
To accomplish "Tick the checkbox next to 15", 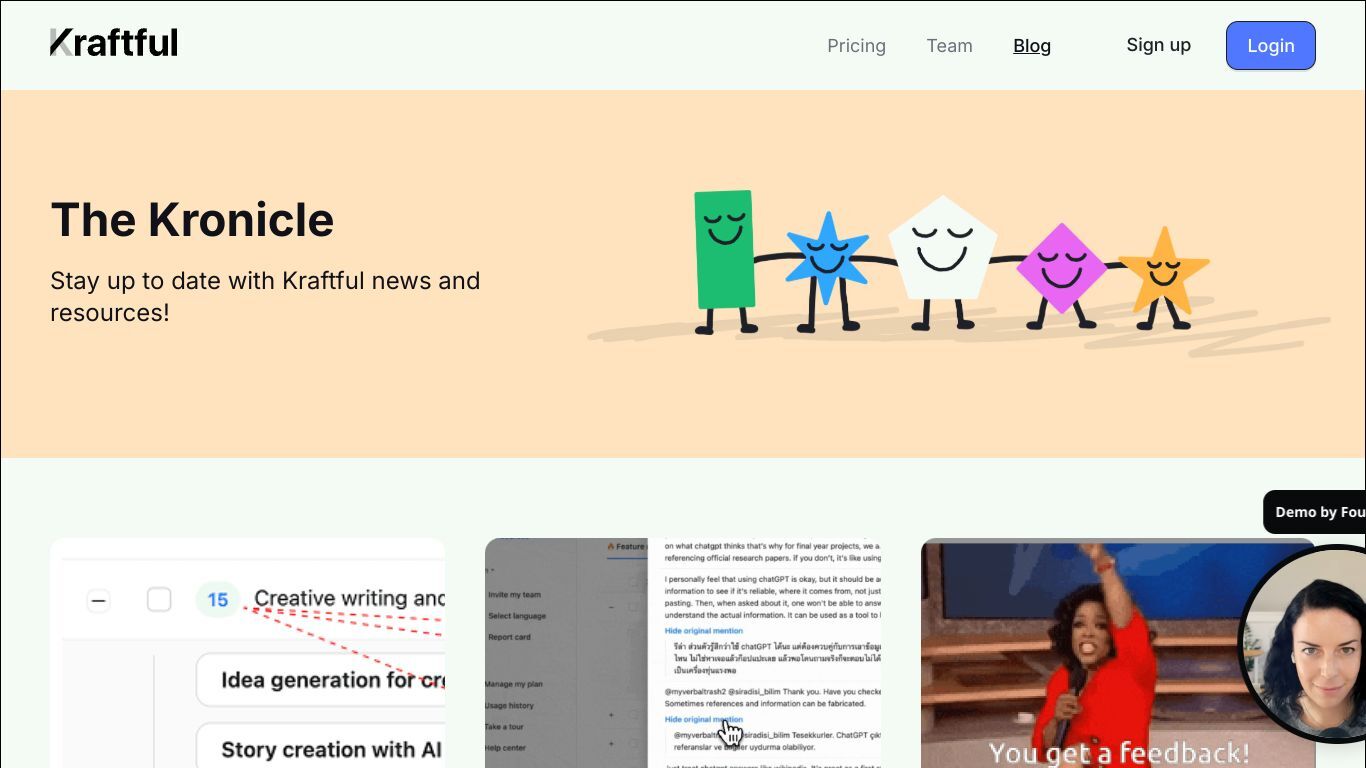I will click(x=159, y=600).
